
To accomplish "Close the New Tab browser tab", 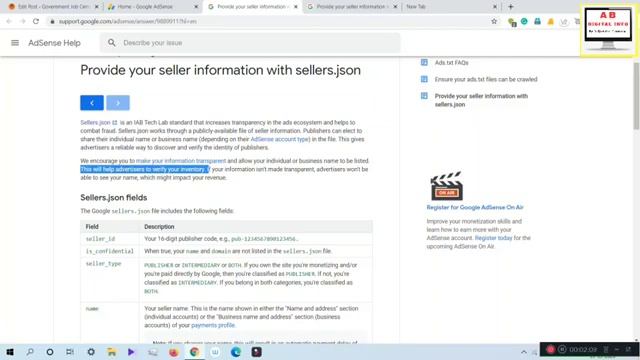I will [x=495, y=7].
